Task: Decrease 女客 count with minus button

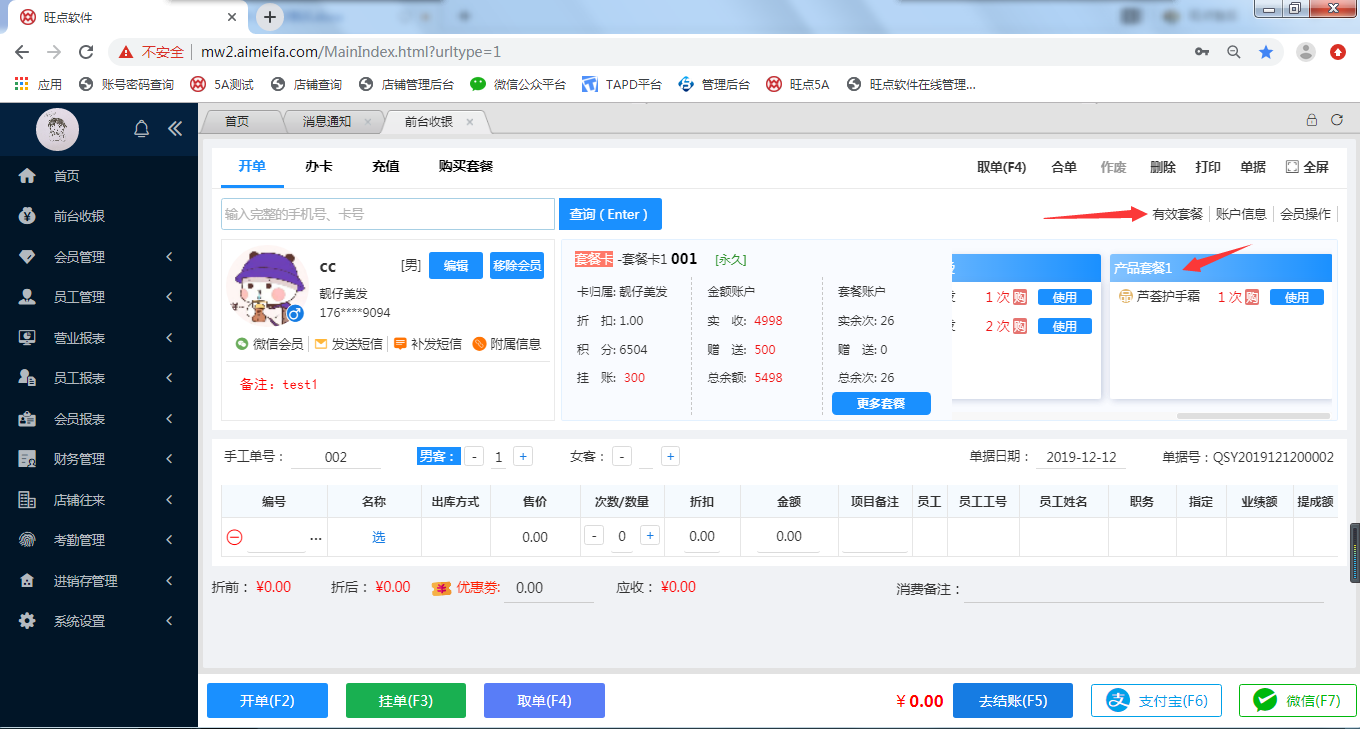Action: [622, 456]
